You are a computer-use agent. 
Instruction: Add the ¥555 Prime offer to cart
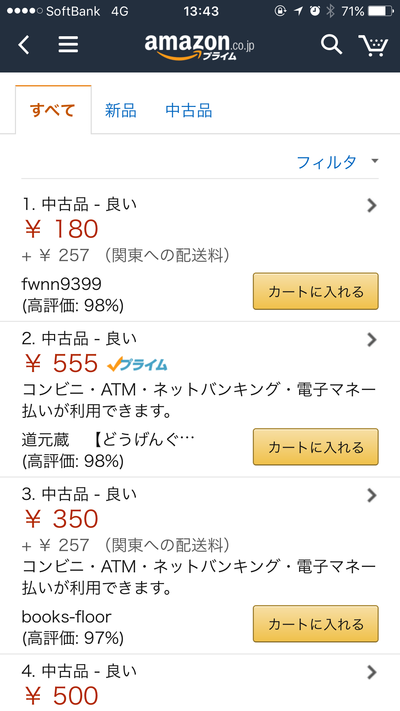316,447
